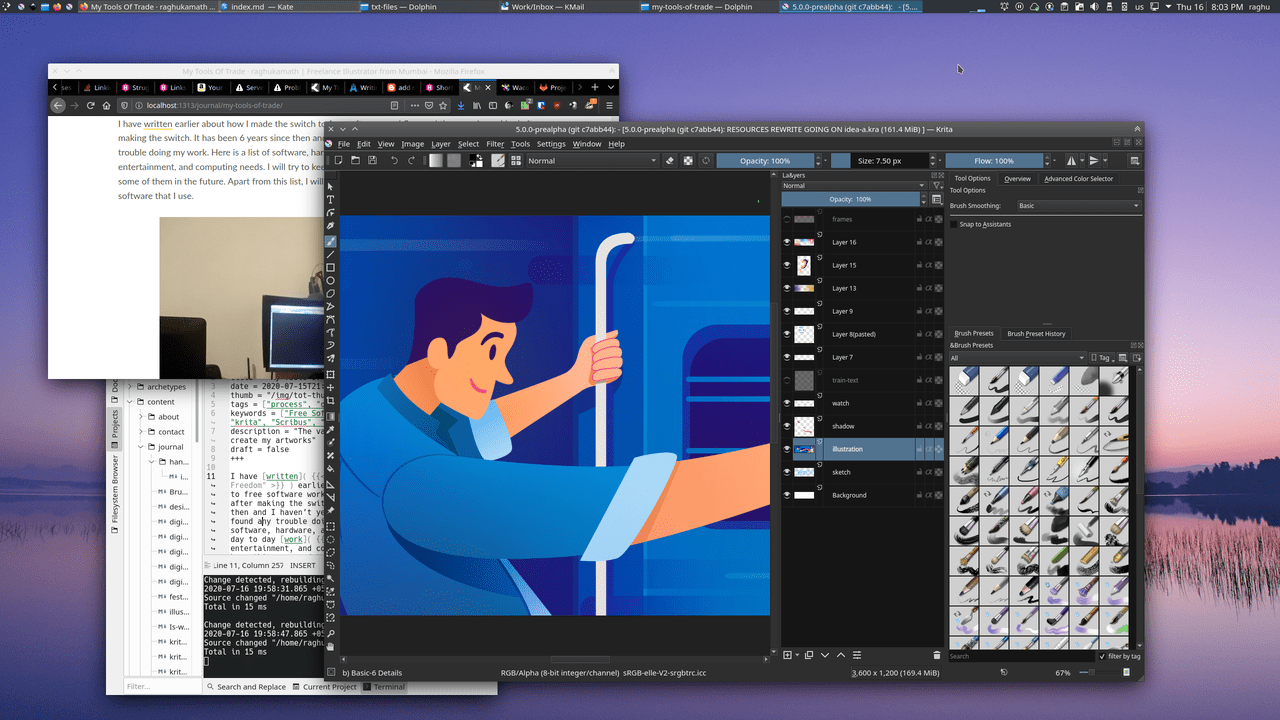Viewport: 1280px width, 720px height.
Task: Switch to the Advanced Color Selector tab
Action: point(1078,179)
